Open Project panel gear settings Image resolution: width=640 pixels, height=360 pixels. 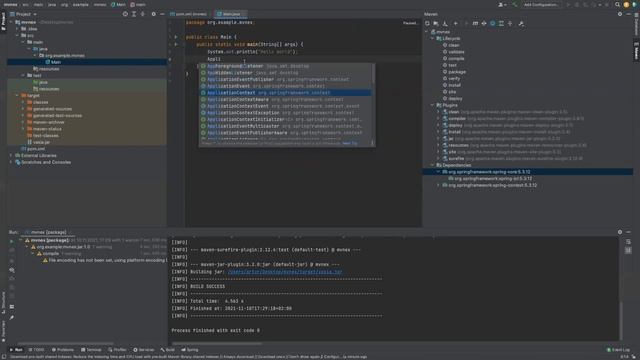(153, 14)
